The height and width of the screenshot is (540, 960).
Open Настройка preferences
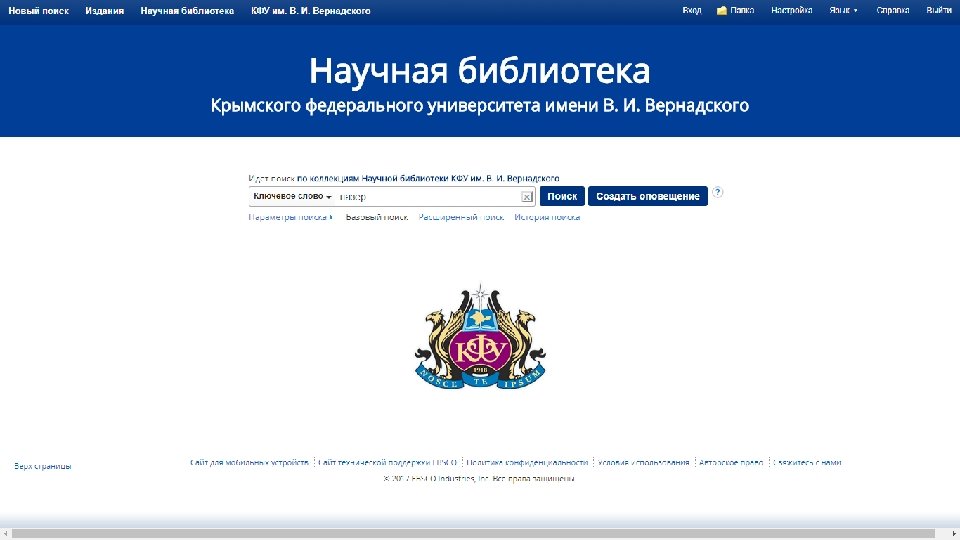[x=792, y=10]
